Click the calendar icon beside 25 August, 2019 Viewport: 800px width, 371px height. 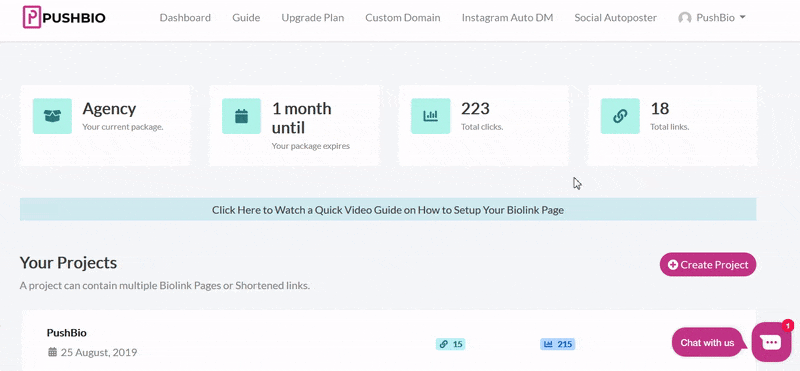pyautogui.click(x=52, y=352)
